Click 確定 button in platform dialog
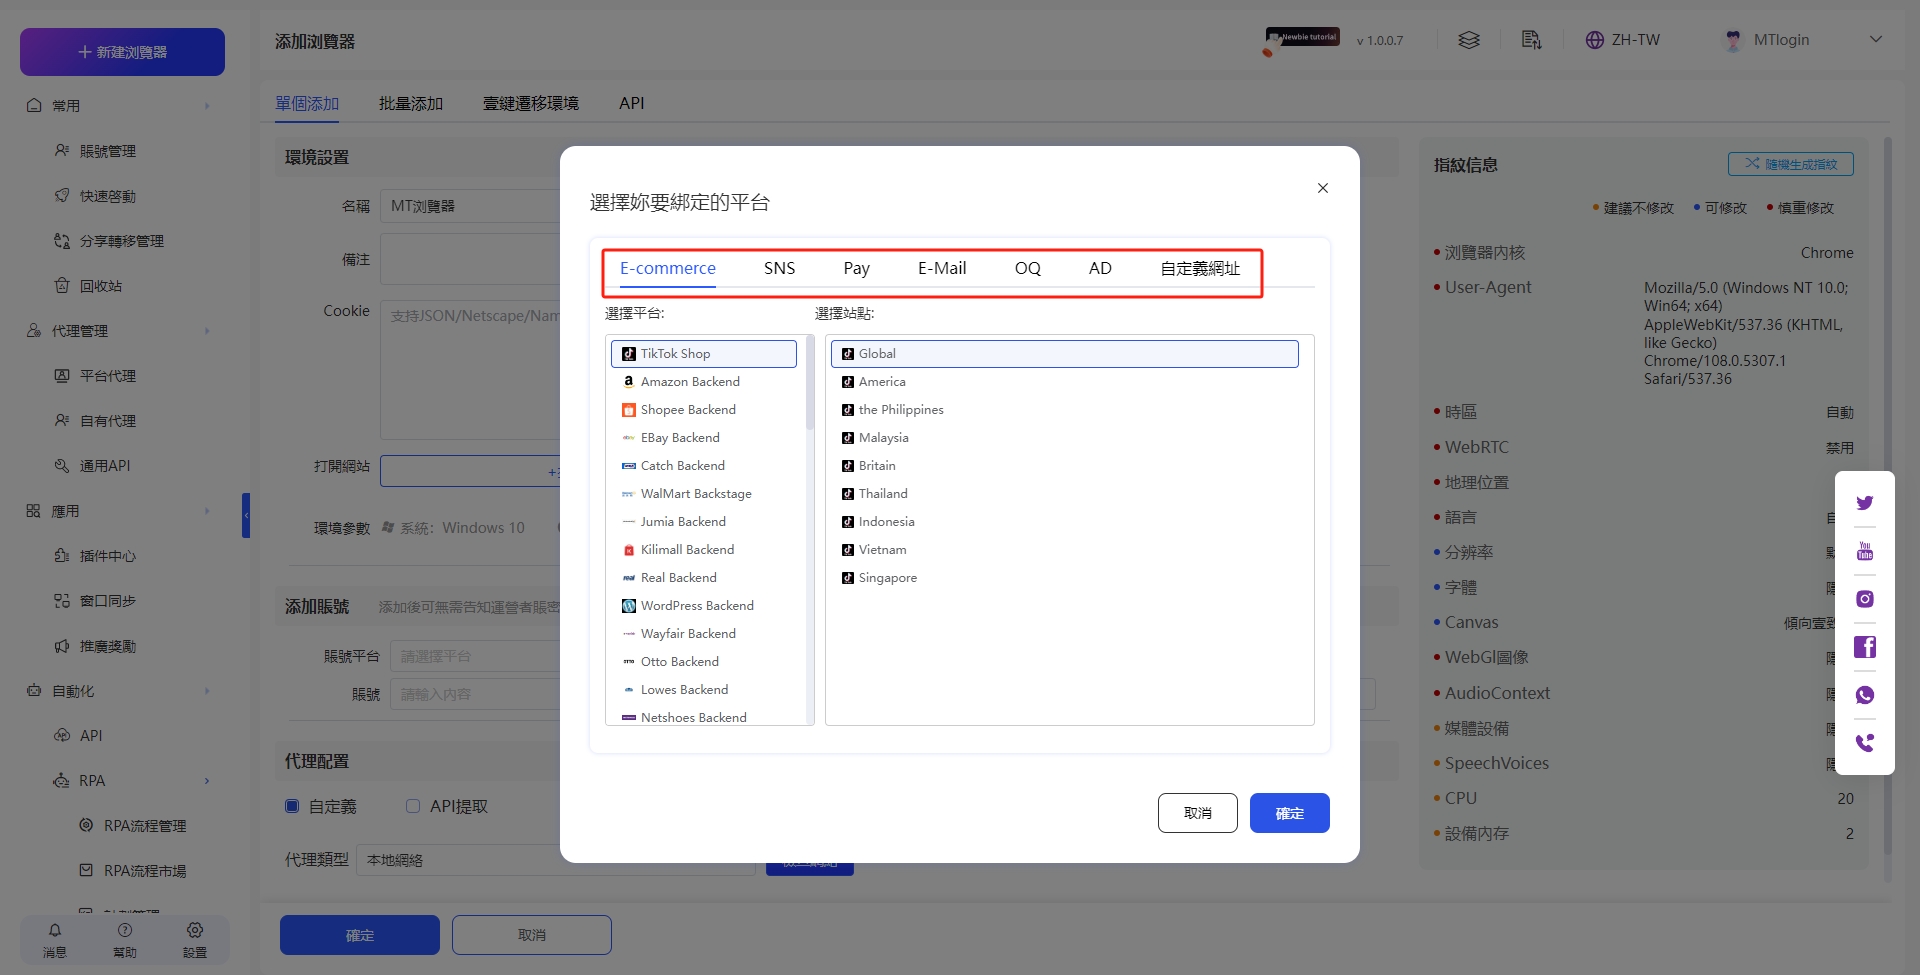Image resolution: width=1920 pixels, height=975 pixels. [1289, 813]
